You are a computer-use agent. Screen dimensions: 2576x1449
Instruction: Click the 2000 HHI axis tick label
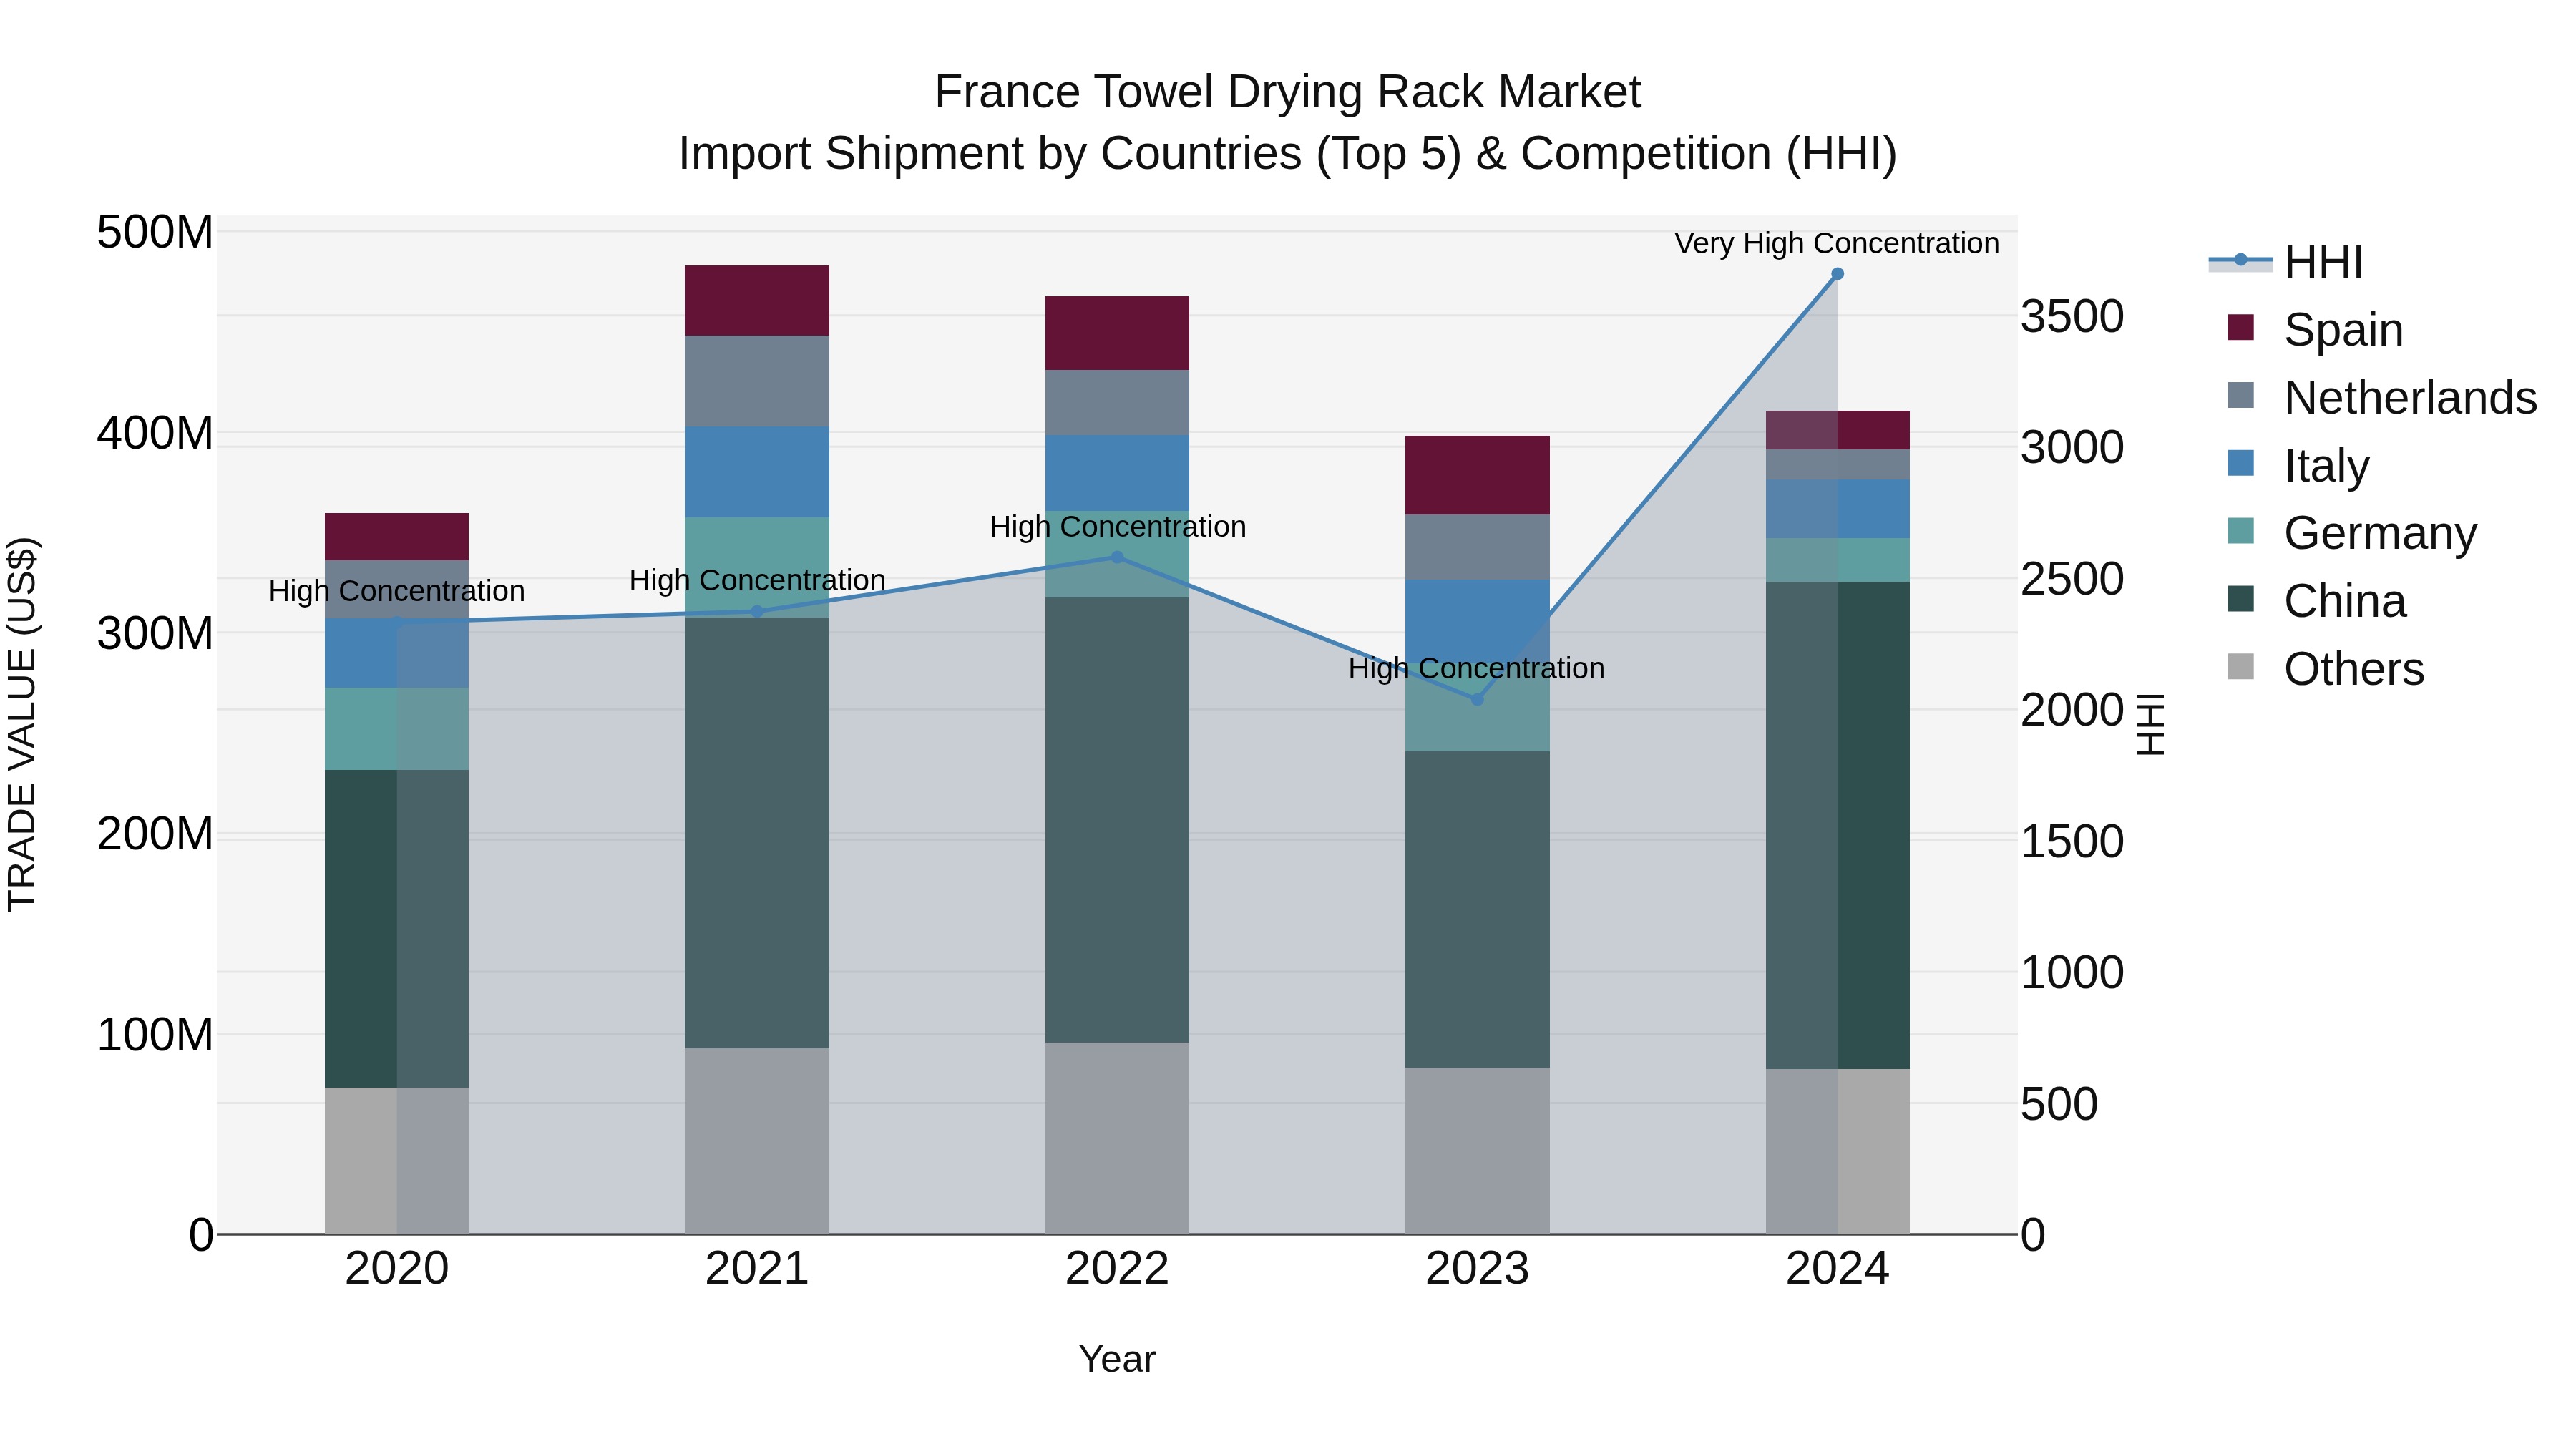point(2072,710)
